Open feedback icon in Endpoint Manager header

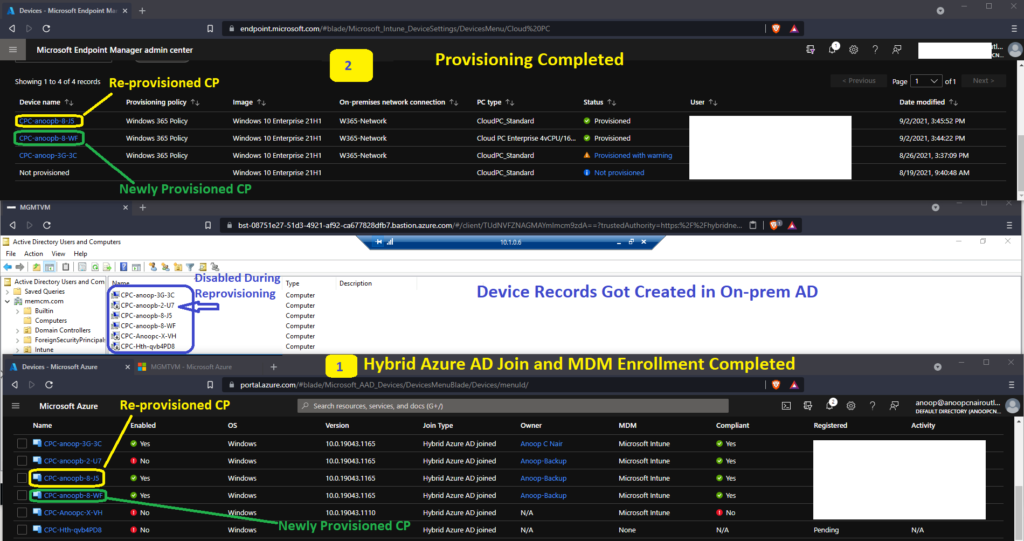897,50
